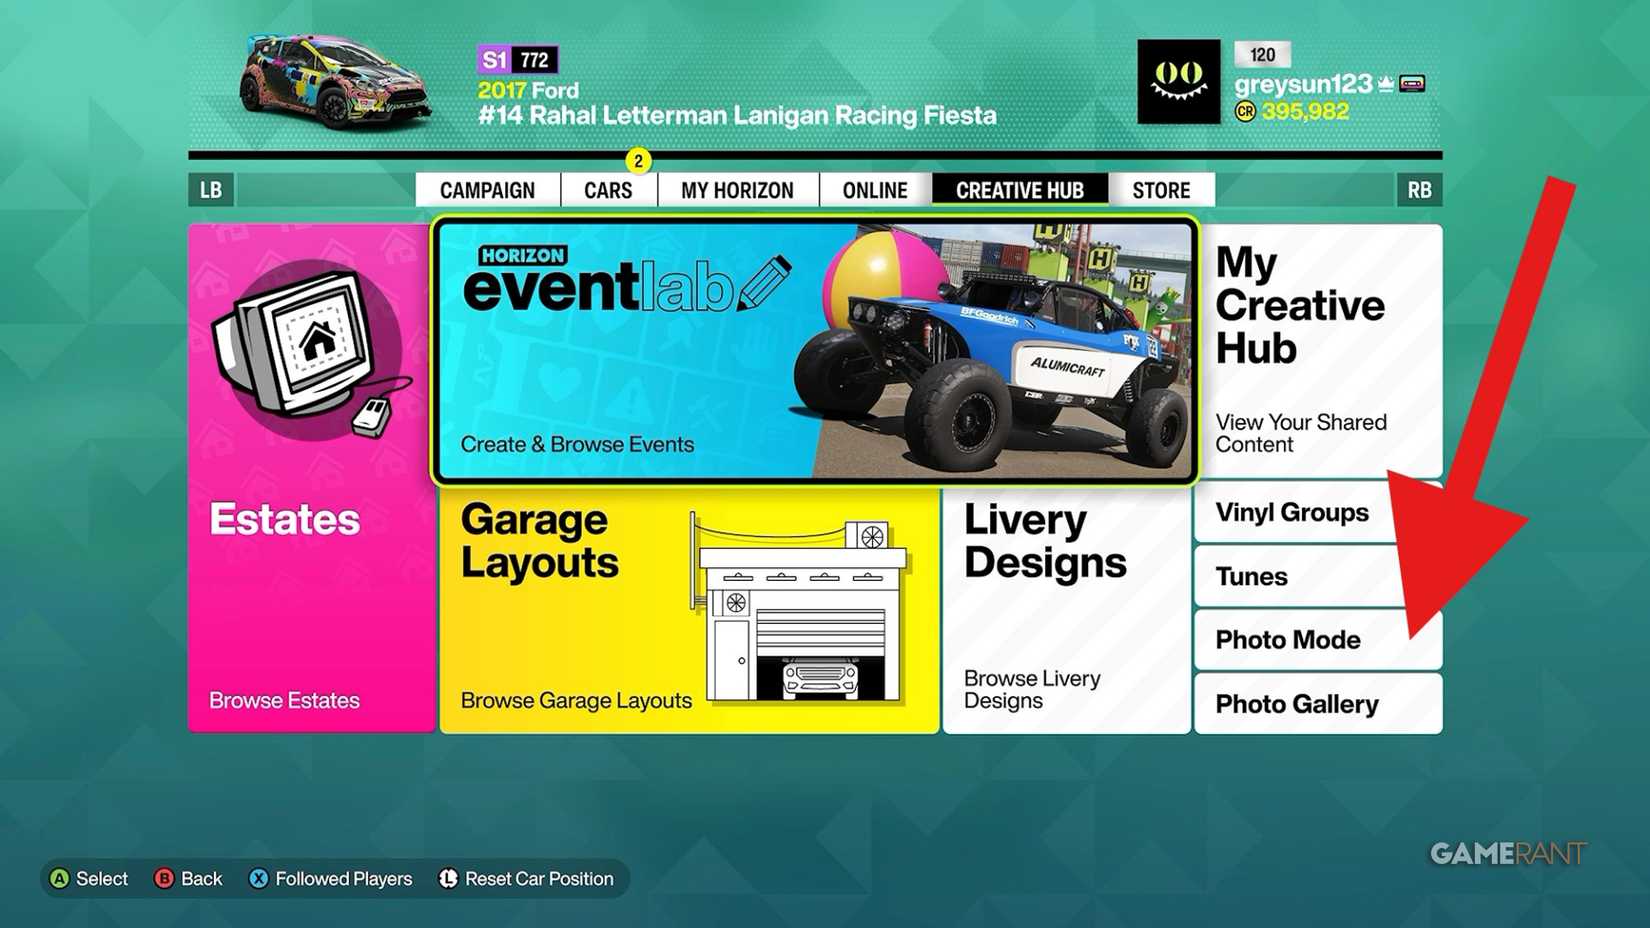Open Vinyl Groups

click(1319, 512)
